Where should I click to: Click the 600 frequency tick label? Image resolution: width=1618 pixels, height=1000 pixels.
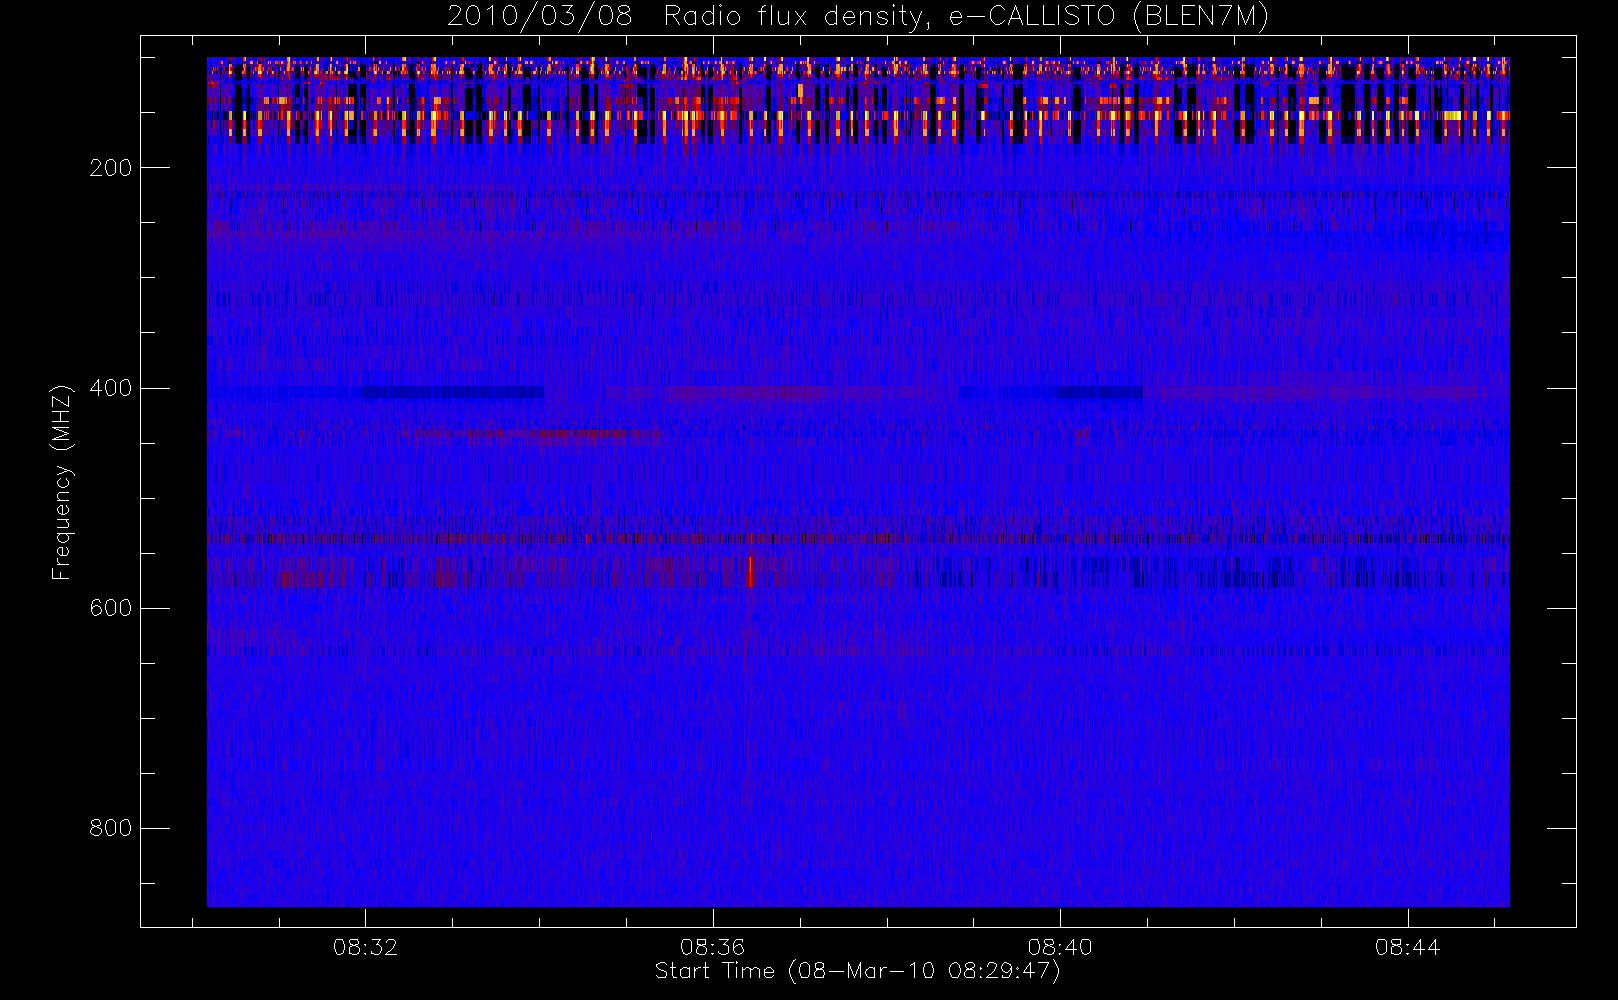tap(110, 608)
